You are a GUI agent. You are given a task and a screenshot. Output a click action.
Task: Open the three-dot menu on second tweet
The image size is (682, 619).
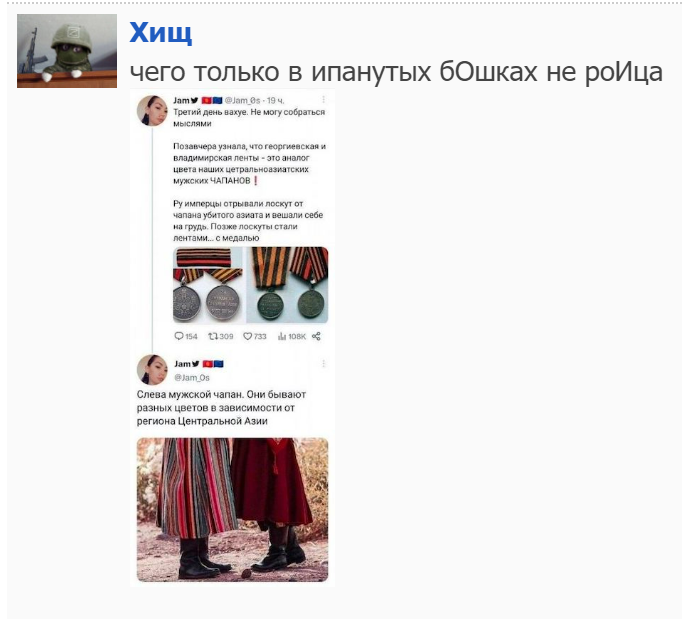point(324,364)
